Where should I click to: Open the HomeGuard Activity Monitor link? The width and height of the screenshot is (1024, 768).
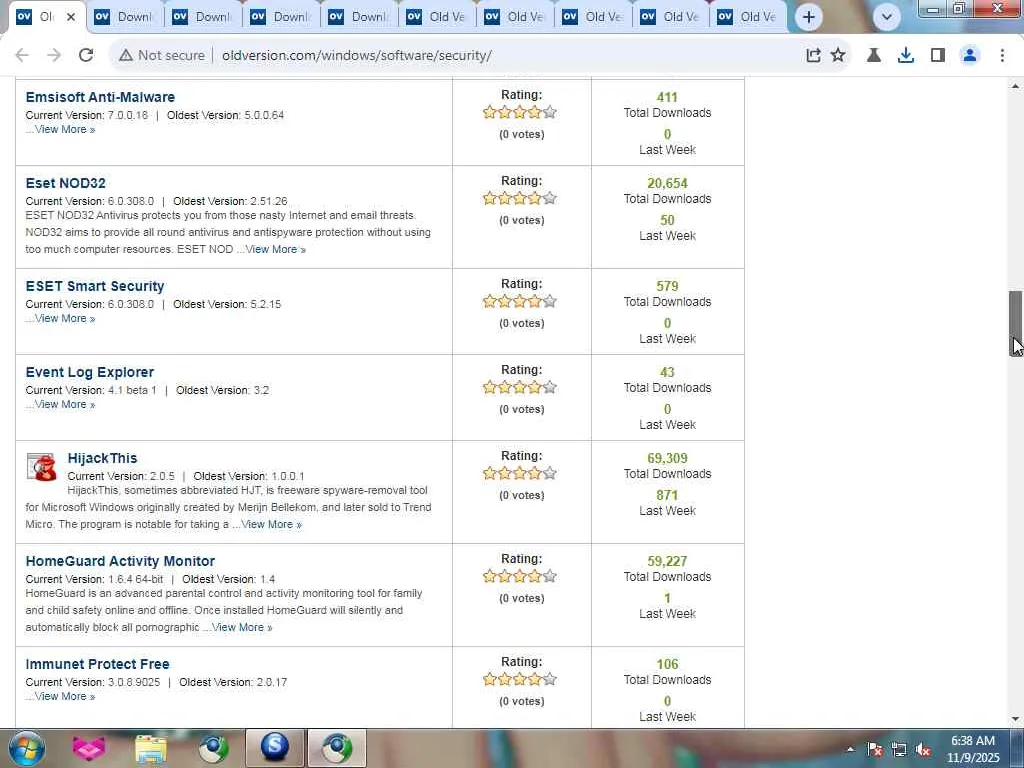(120, 561)
